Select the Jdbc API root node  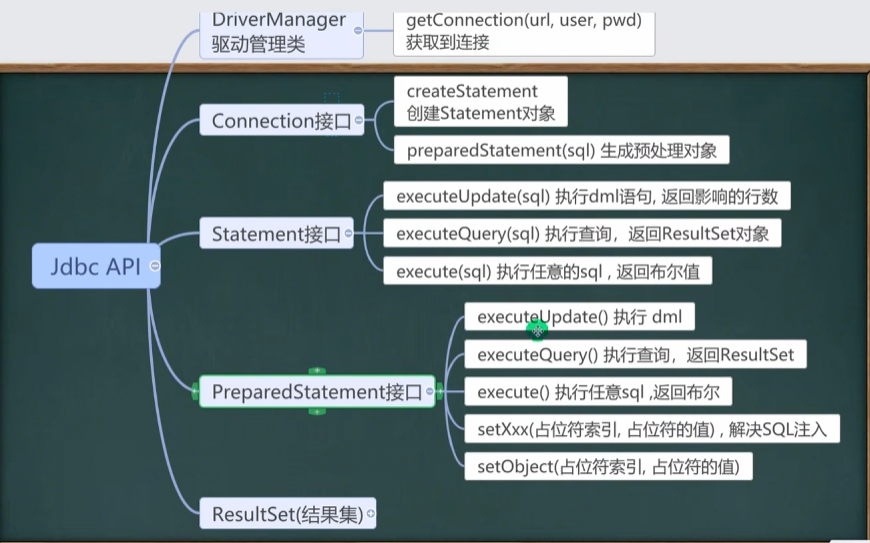pyautogui.click(x=96, y=266)
